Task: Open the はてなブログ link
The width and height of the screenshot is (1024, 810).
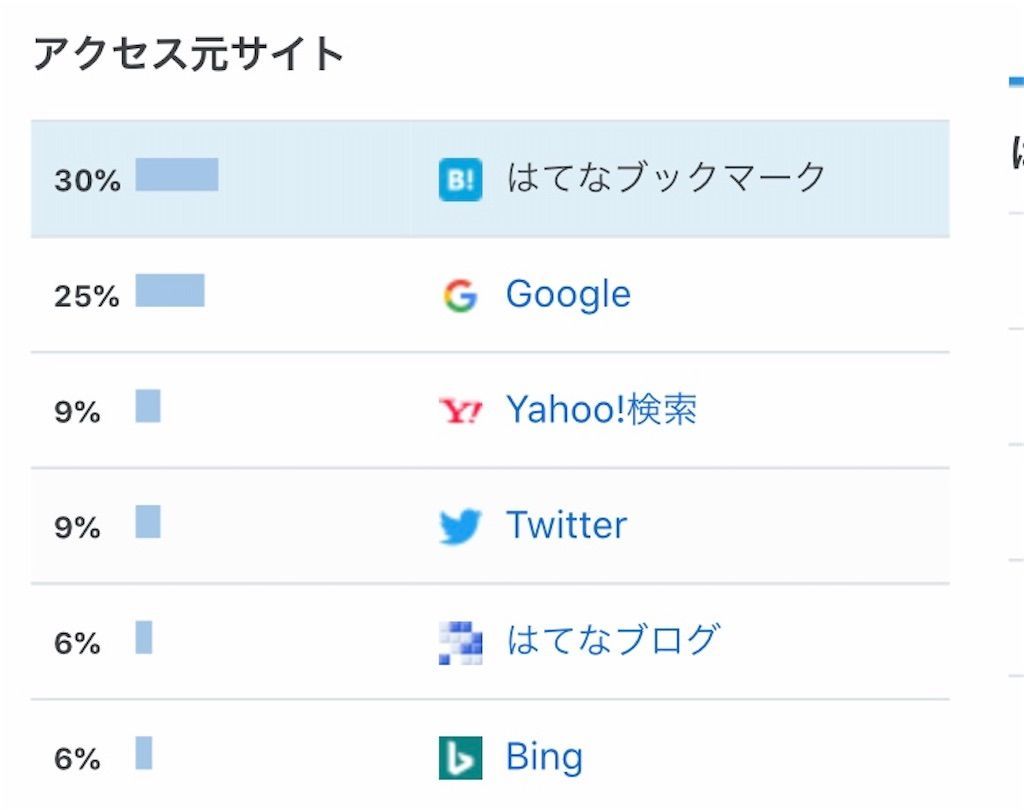Action: click(x=613, y=640)
